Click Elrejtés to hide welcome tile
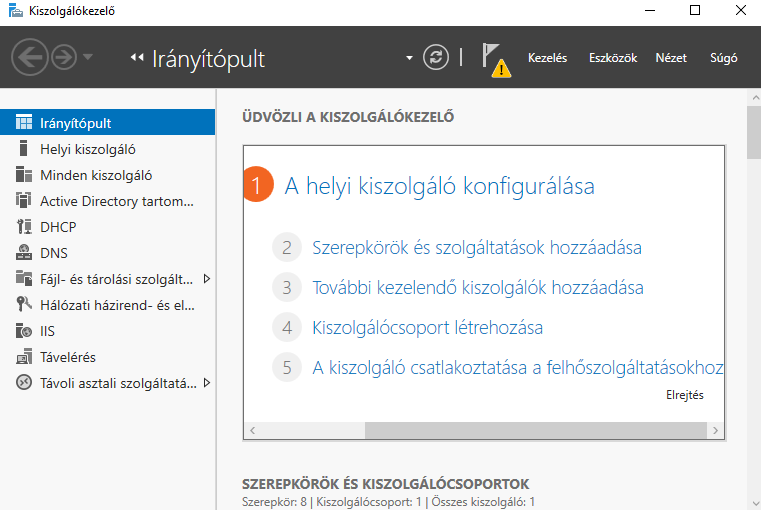761x510 pixels. point(684,395)
